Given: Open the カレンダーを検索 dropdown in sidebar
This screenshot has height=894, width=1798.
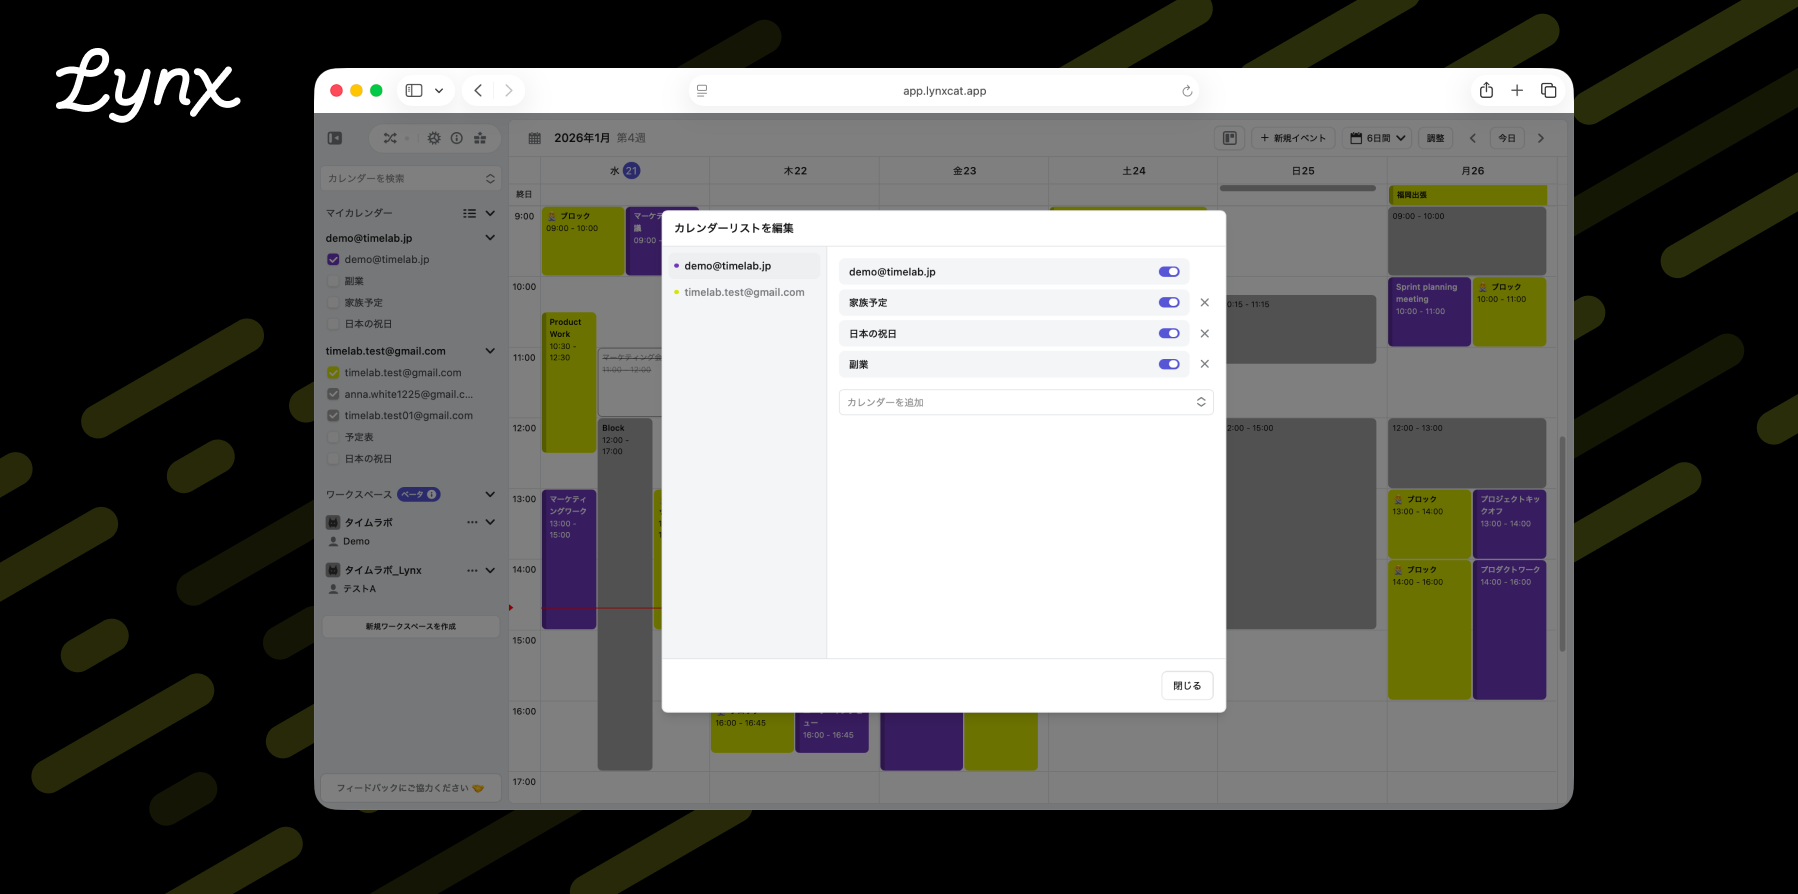Looking at the screenshot, I should [411, 178].
